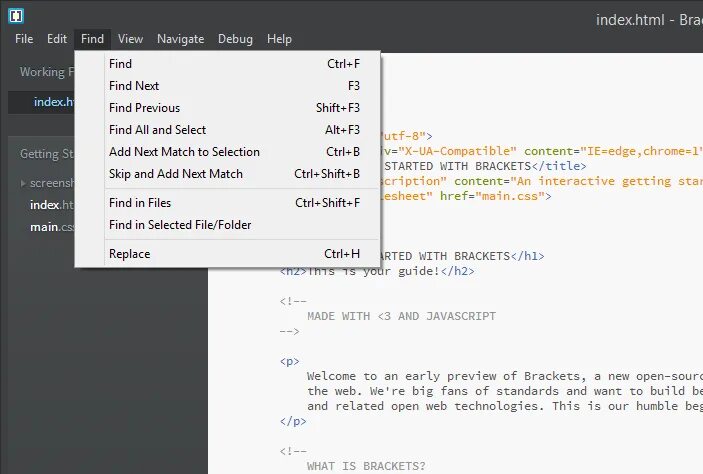Choose Skip and Add Next Match
703x474 pixels.
pyautogui.click(x=228, y=174)
